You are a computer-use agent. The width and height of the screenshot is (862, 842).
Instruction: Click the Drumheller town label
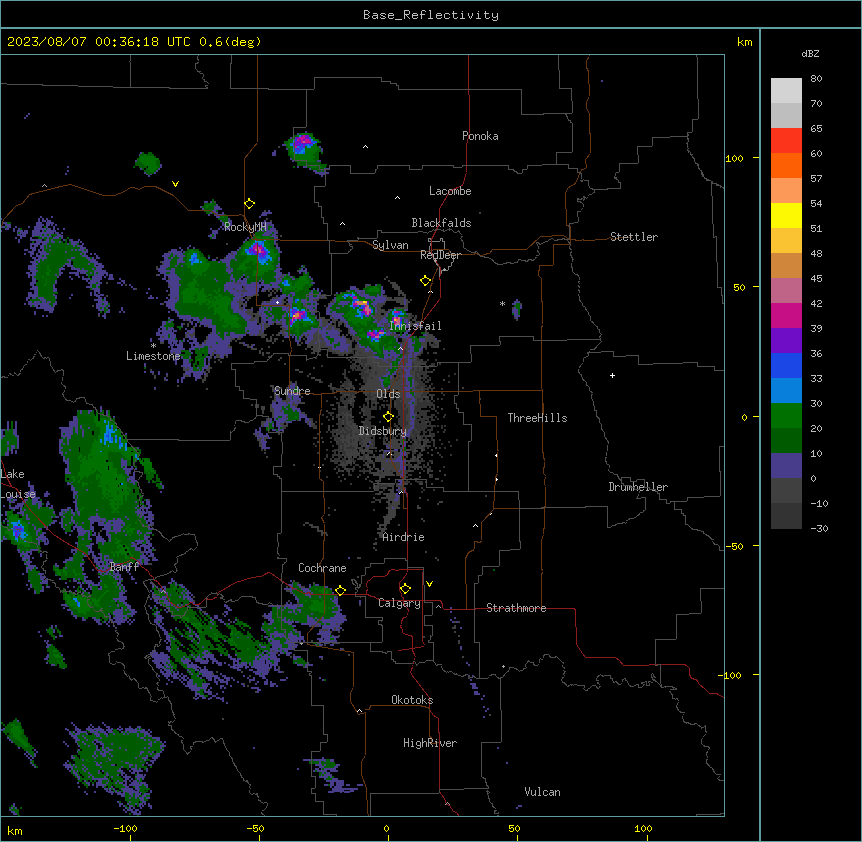tap(638, 487)
